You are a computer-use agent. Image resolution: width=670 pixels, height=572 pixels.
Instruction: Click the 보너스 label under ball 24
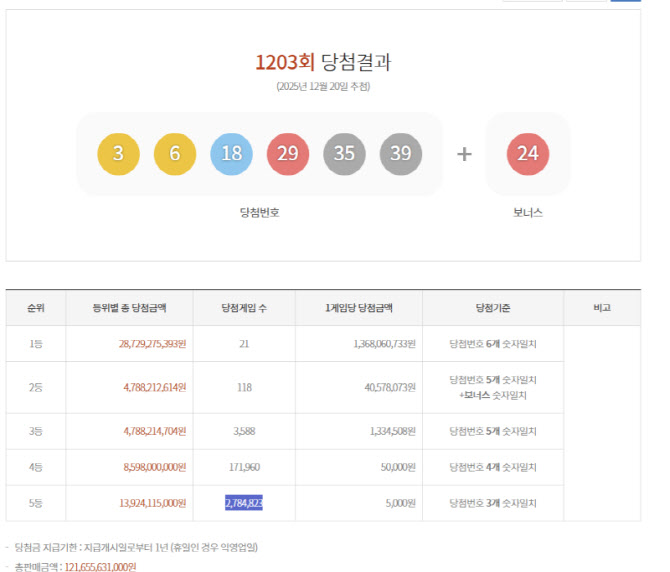click(527, 212)
